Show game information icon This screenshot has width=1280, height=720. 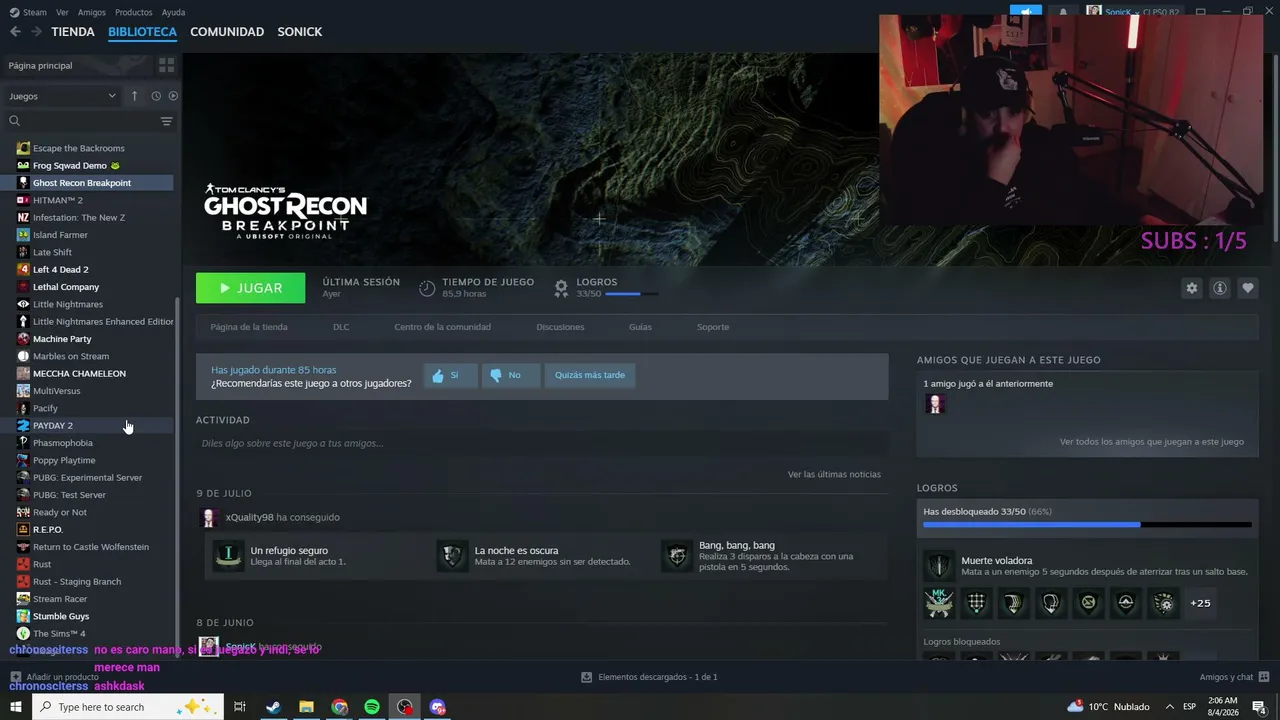tap(1219, 288)
